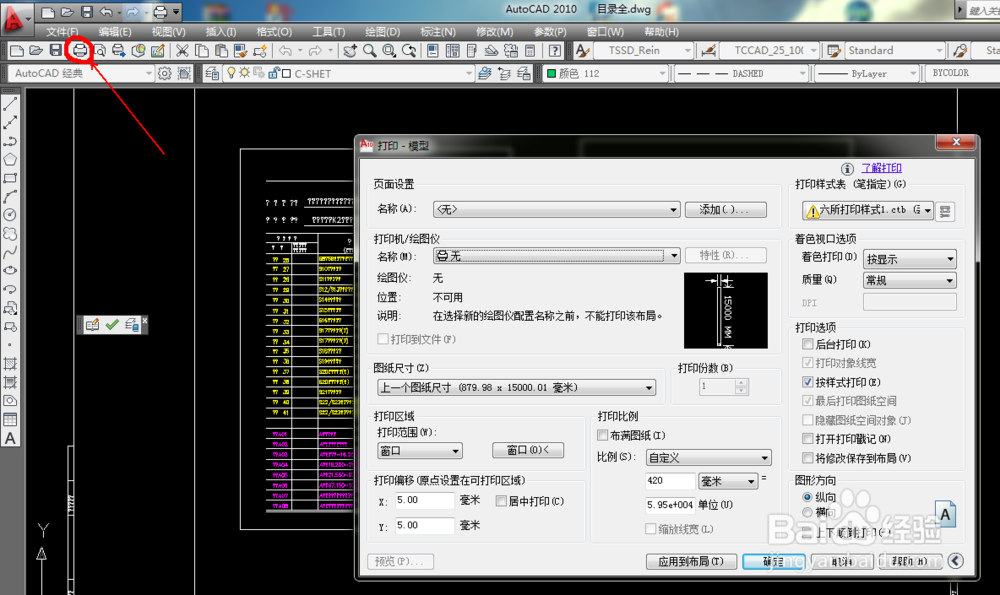Click the Text Style icon beside TSSD_Rein
The height and width of the screenshot is (595, 1000).
582,50
